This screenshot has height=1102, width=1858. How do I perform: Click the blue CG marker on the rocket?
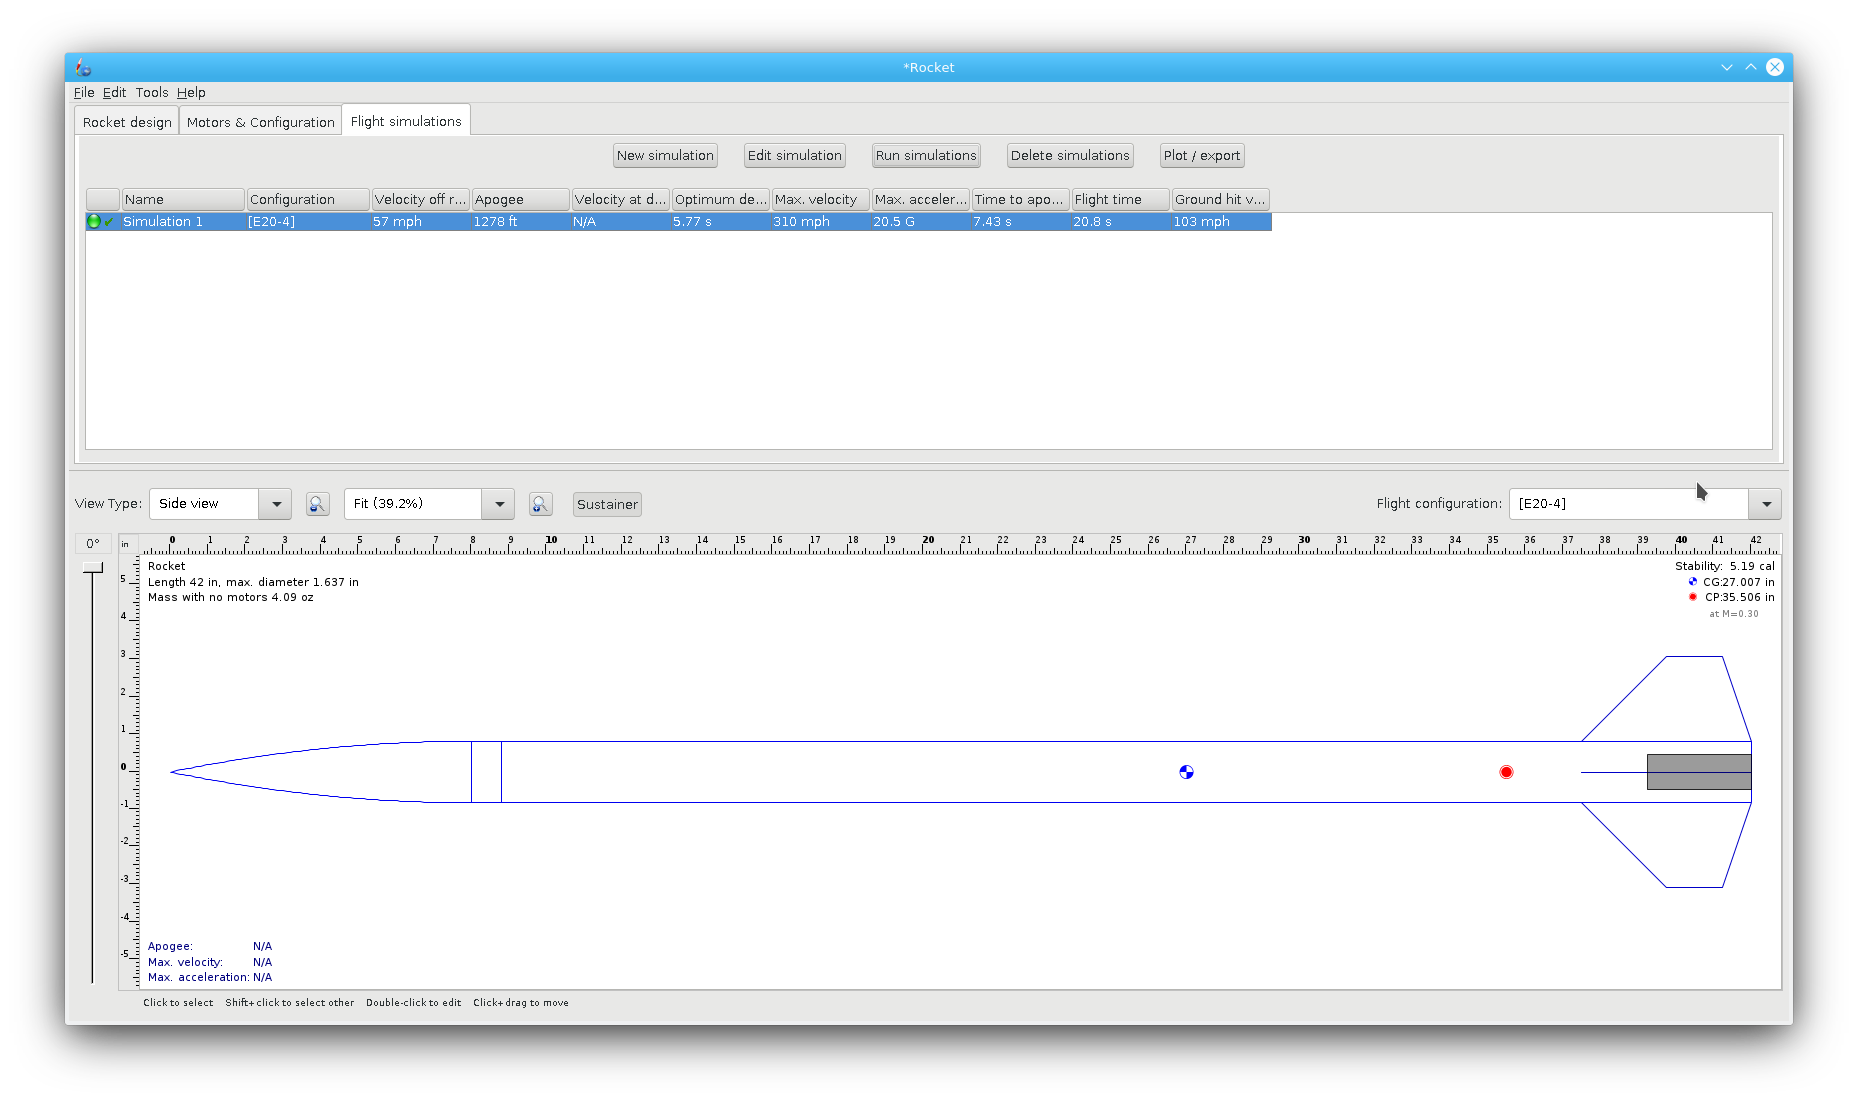click(x=1186, y=772)
